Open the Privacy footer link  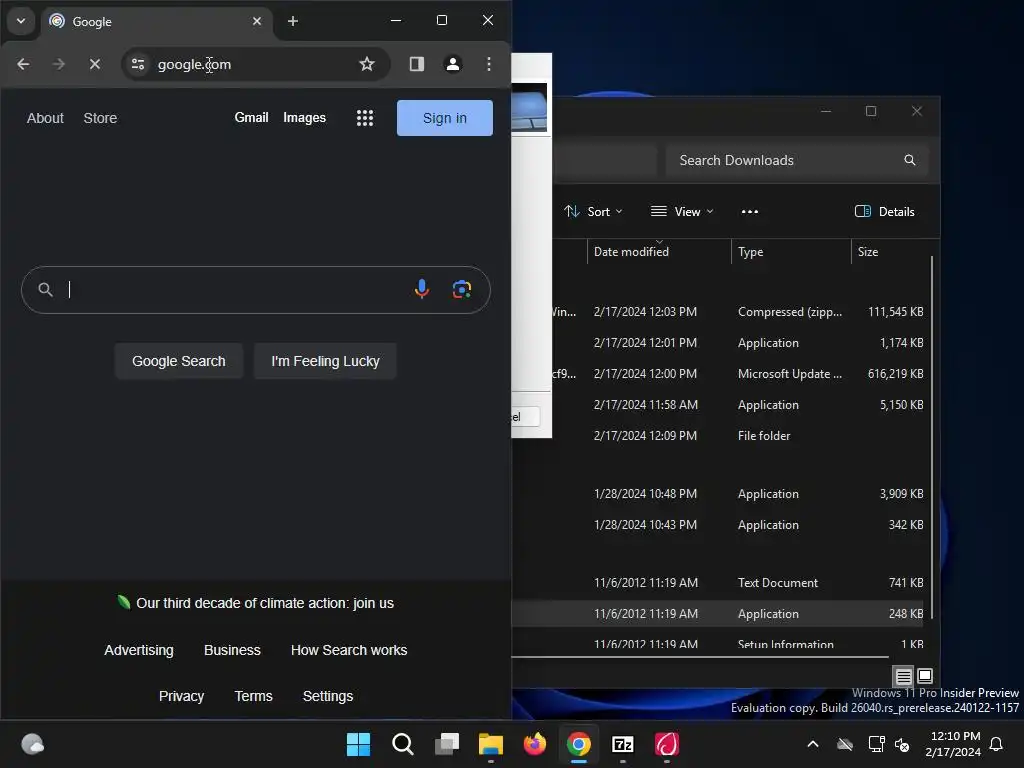click(182, 696)
